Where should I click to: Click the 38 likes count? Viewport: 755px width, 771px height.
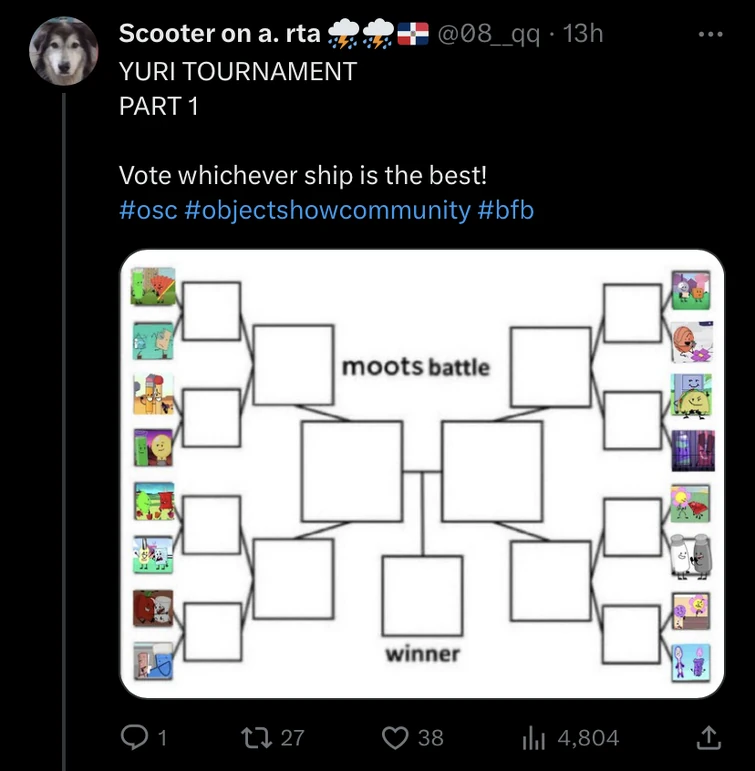[x=430, y=738]
